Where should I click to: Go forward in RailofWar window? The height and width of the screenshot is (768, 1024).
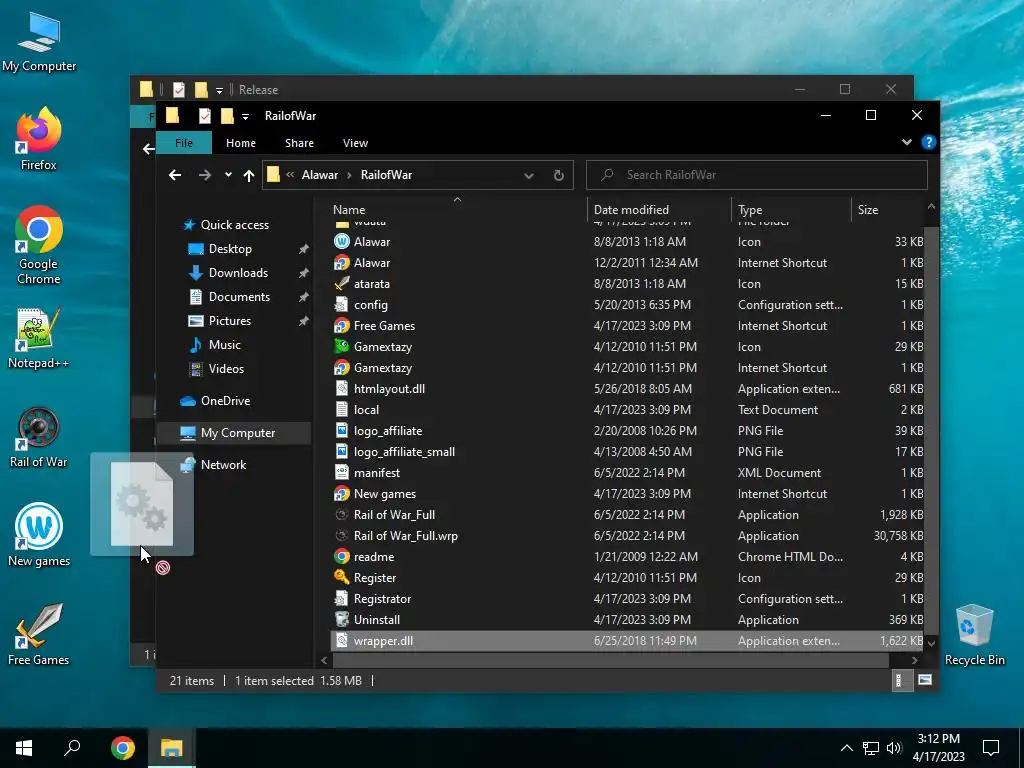point(204,175)
